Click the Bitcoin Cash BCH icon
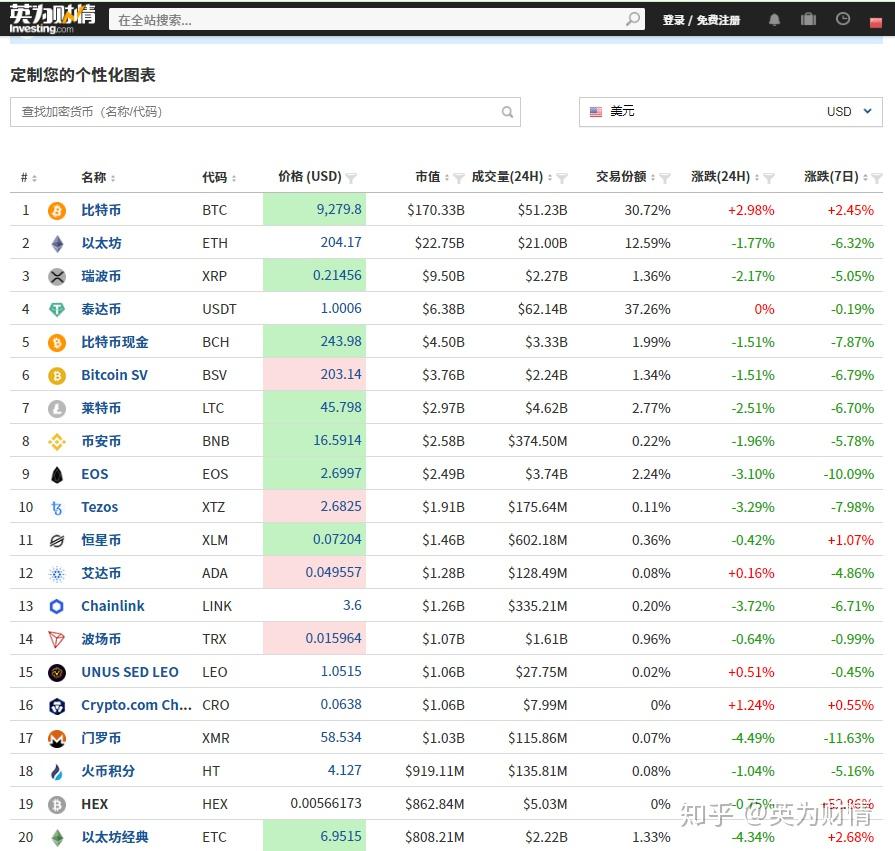Screen dimensions: 895x851 pyautogui.click(x=57, y=343)
